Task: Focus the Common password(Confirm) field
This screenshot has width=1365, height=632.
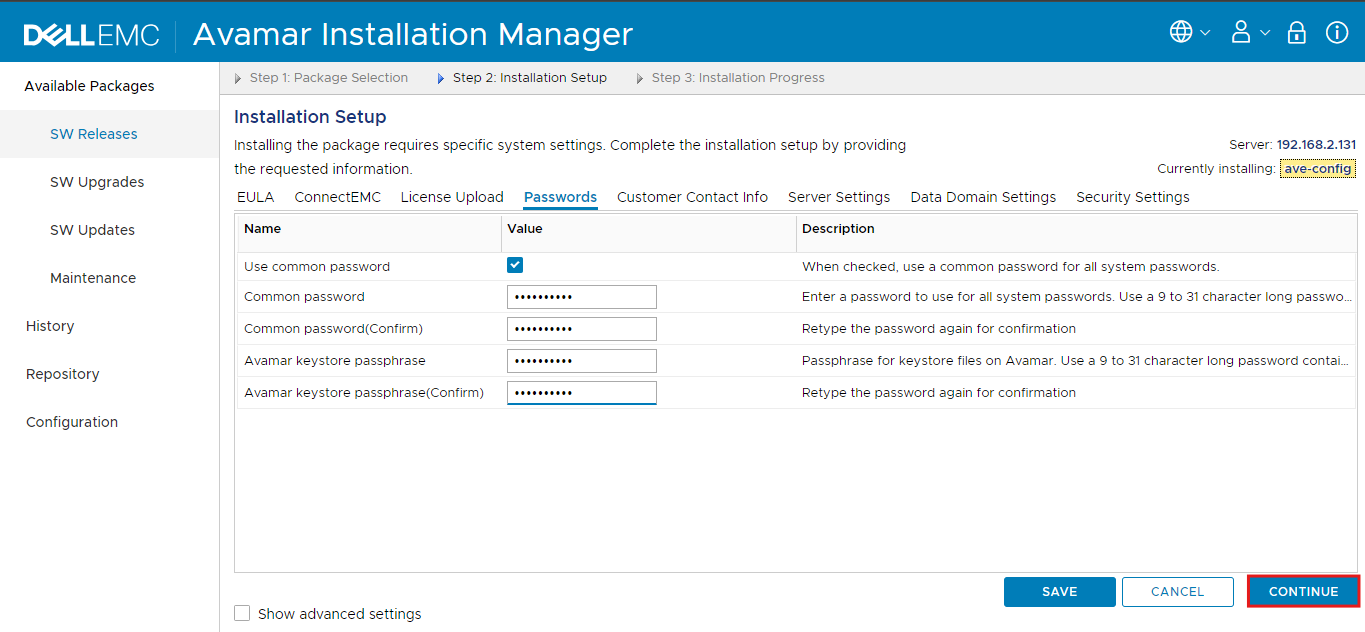Action: [x=582, y=329]
